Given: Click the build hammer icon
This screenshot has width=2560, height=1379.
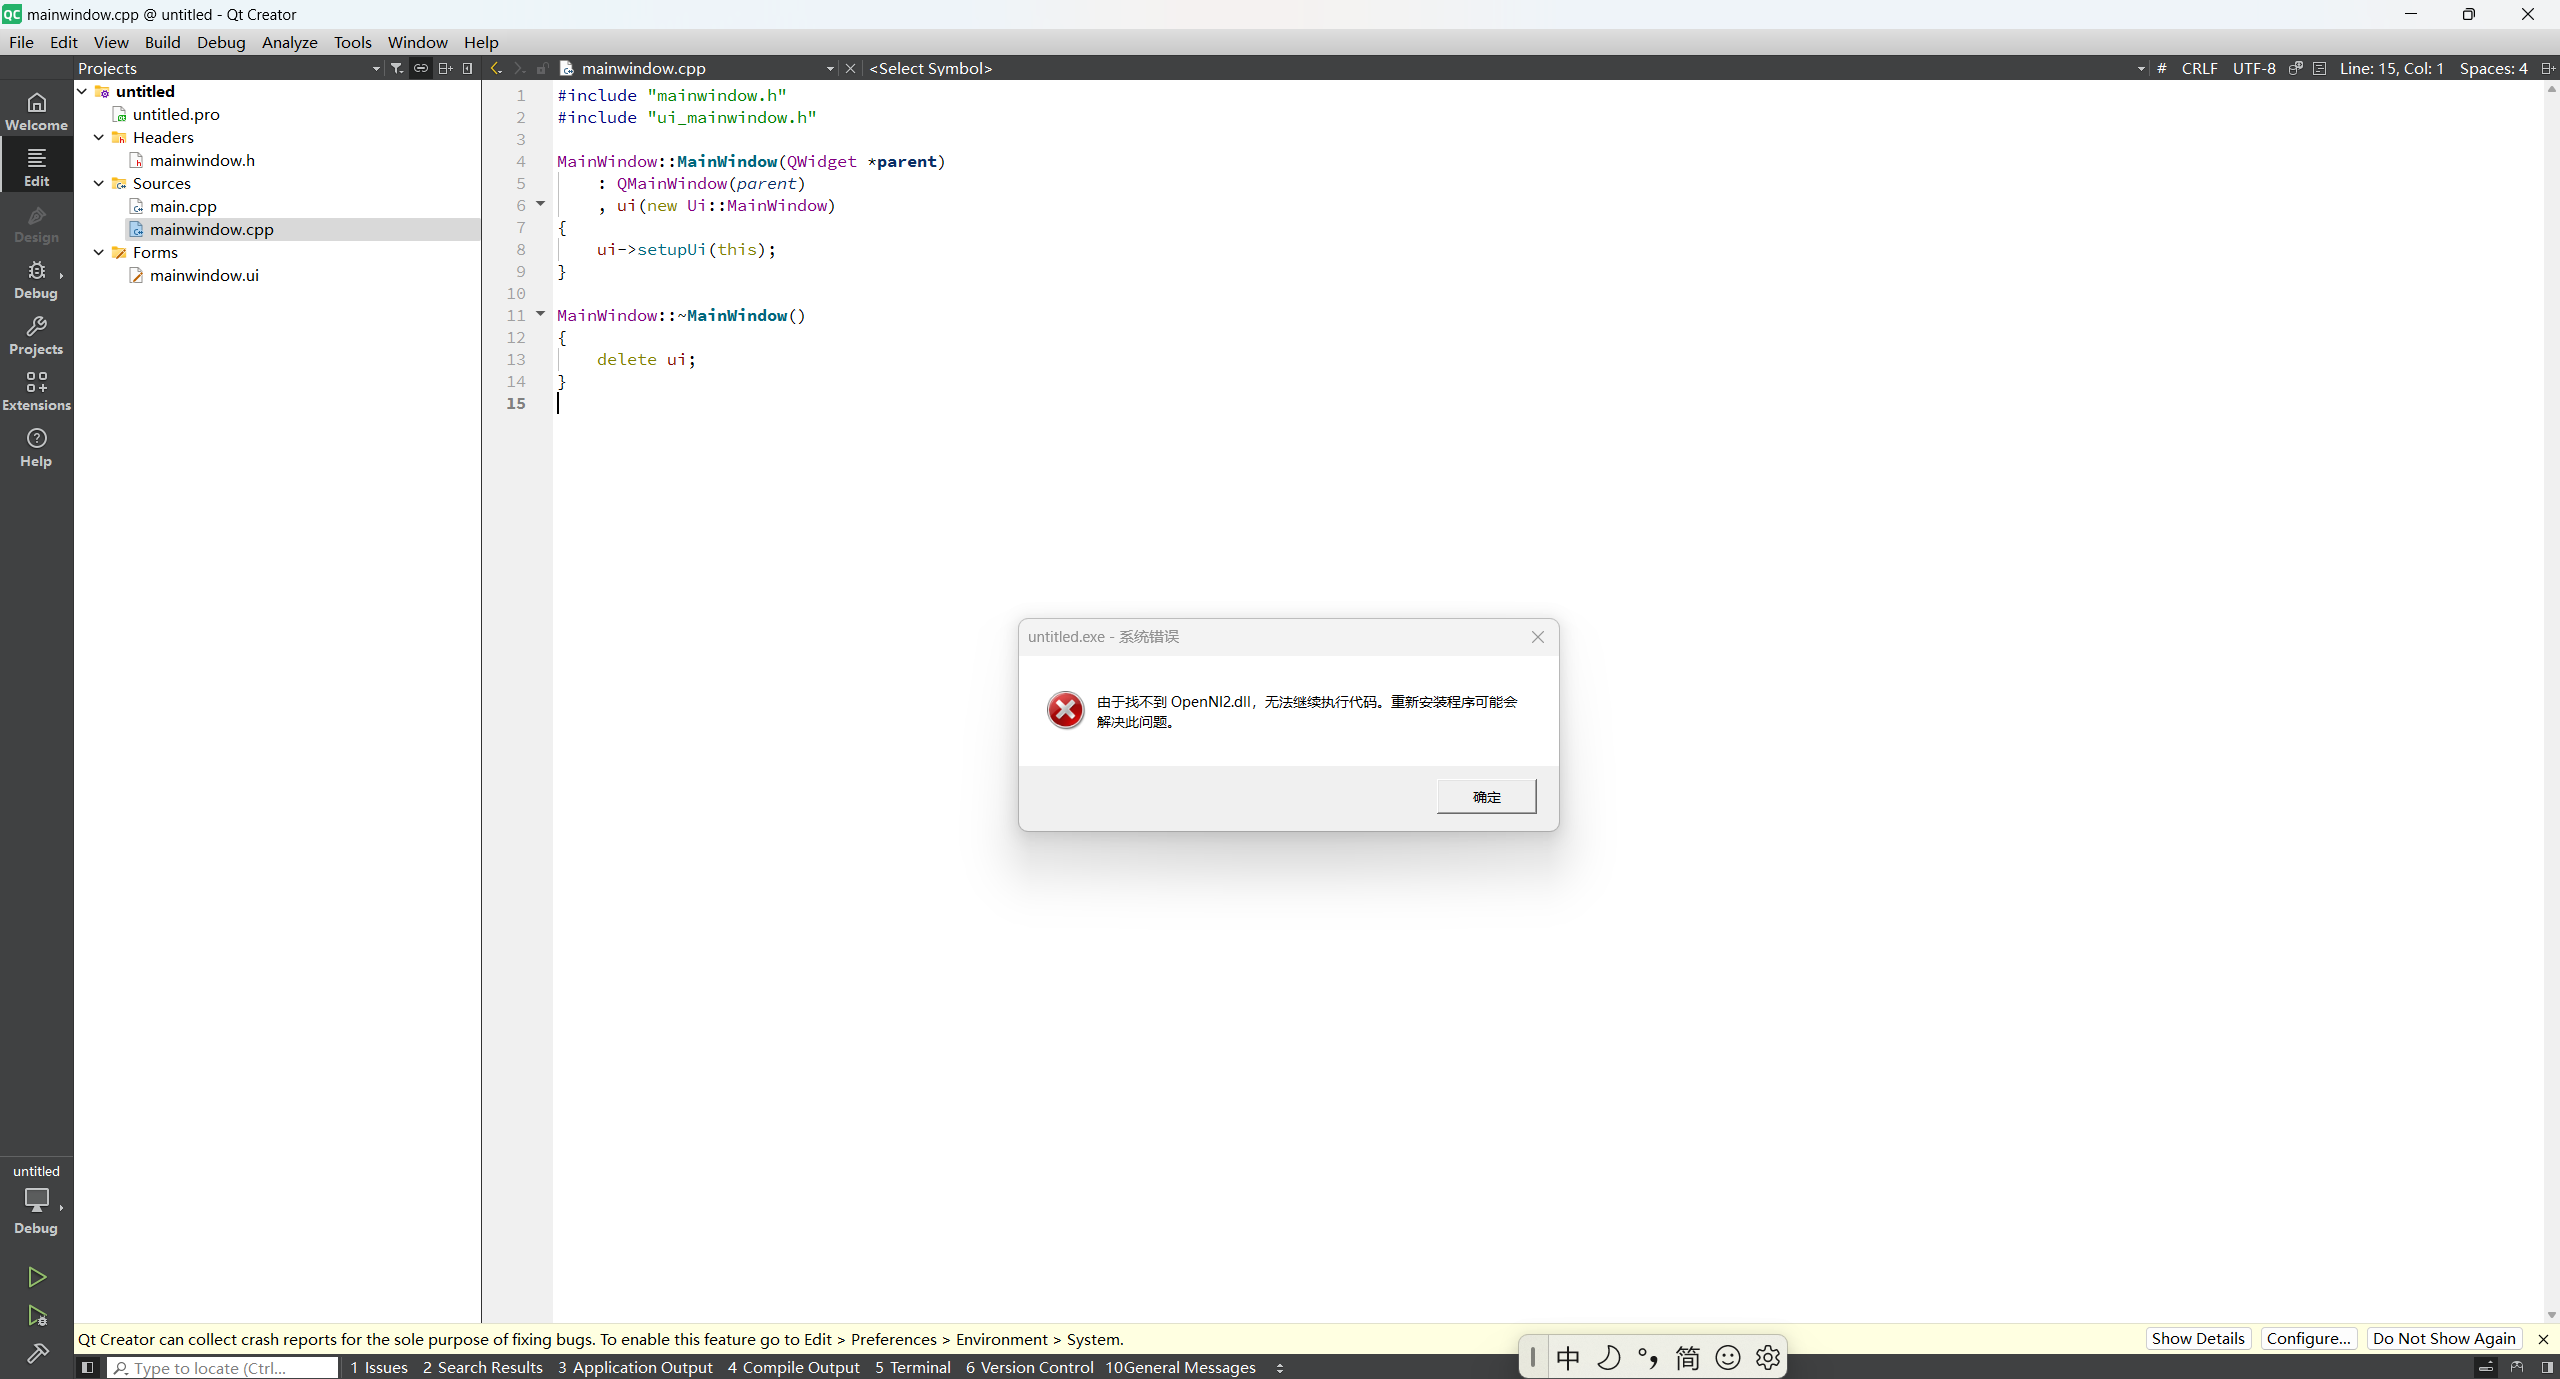Looking at the screenshot, I should coord(36,1353).
